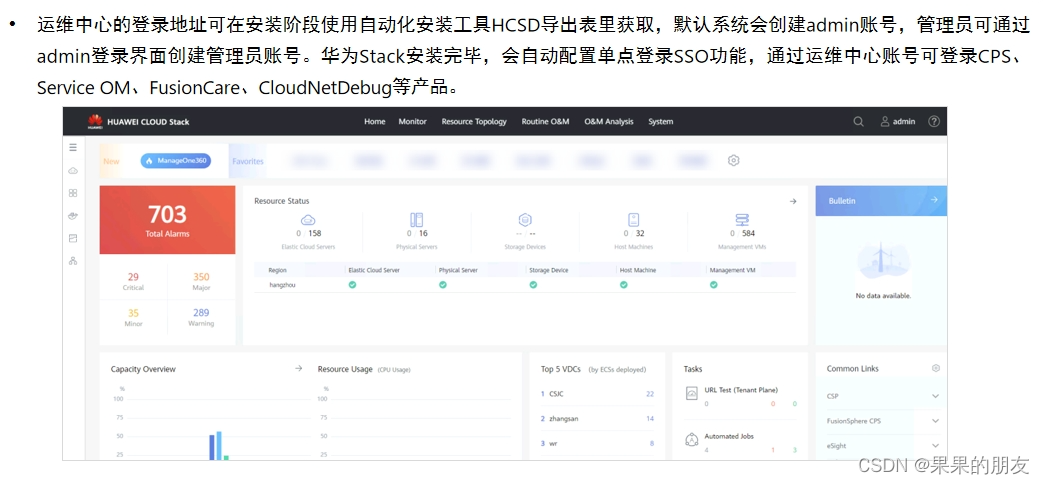Image resolution: width=1045 pixels, height=484 pixels.
Task: Open the help question mark icon
Action: (934, 121)
